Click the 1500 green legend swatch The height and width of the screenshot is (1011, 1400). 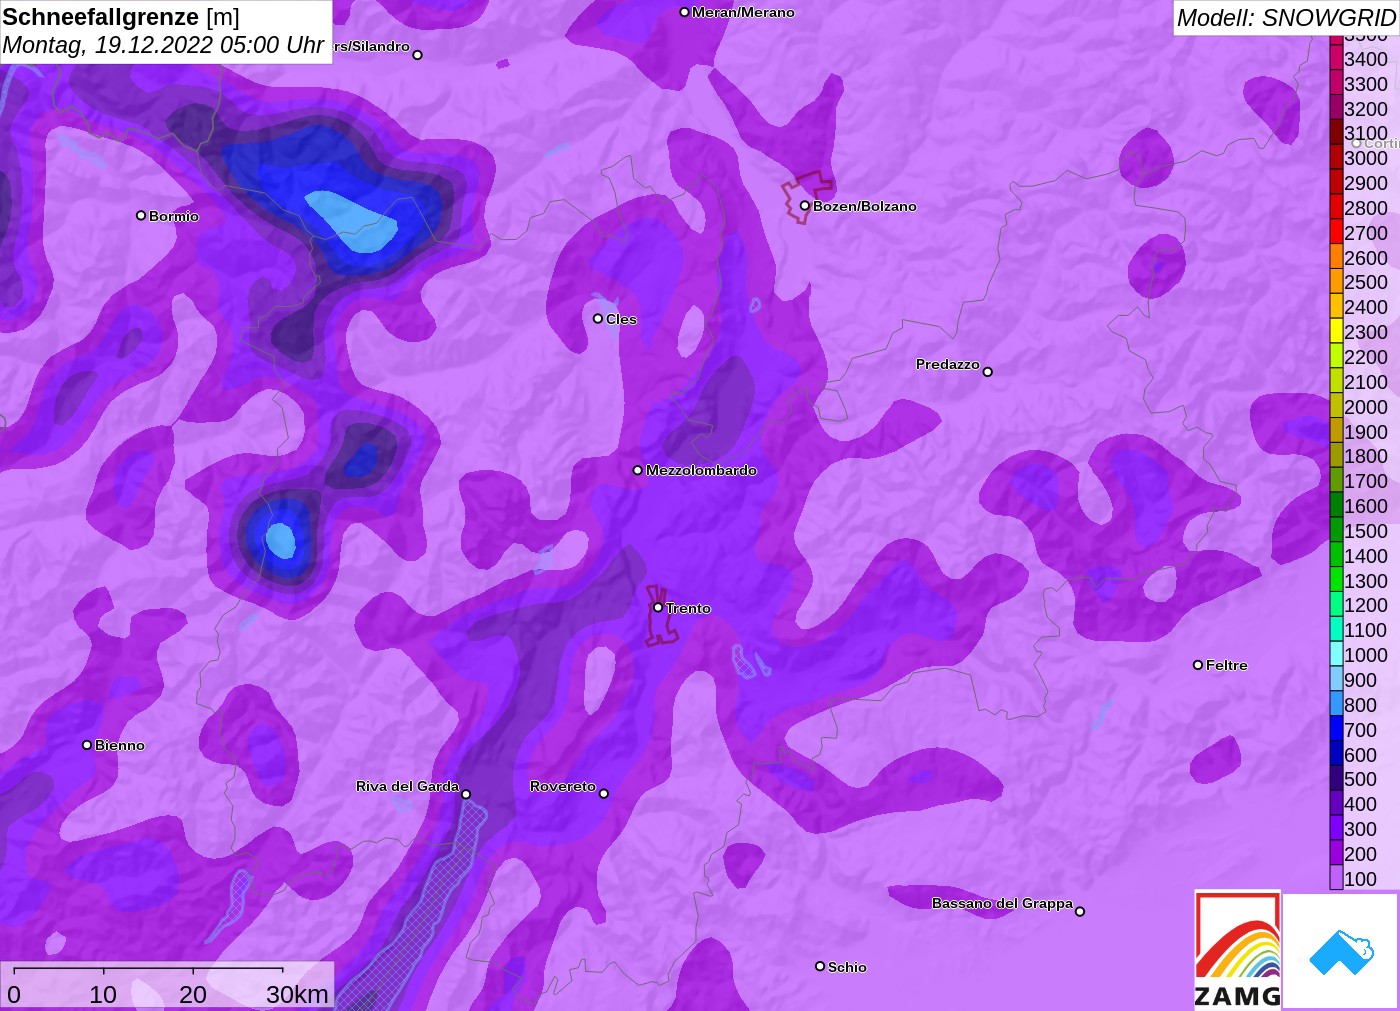(x=1336, y=530)
